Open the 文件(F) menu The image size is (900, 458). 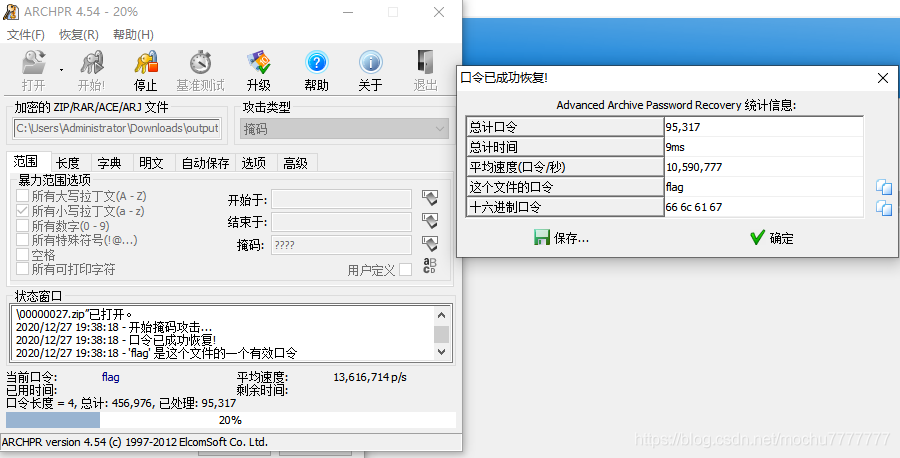[x=26, y=35]
